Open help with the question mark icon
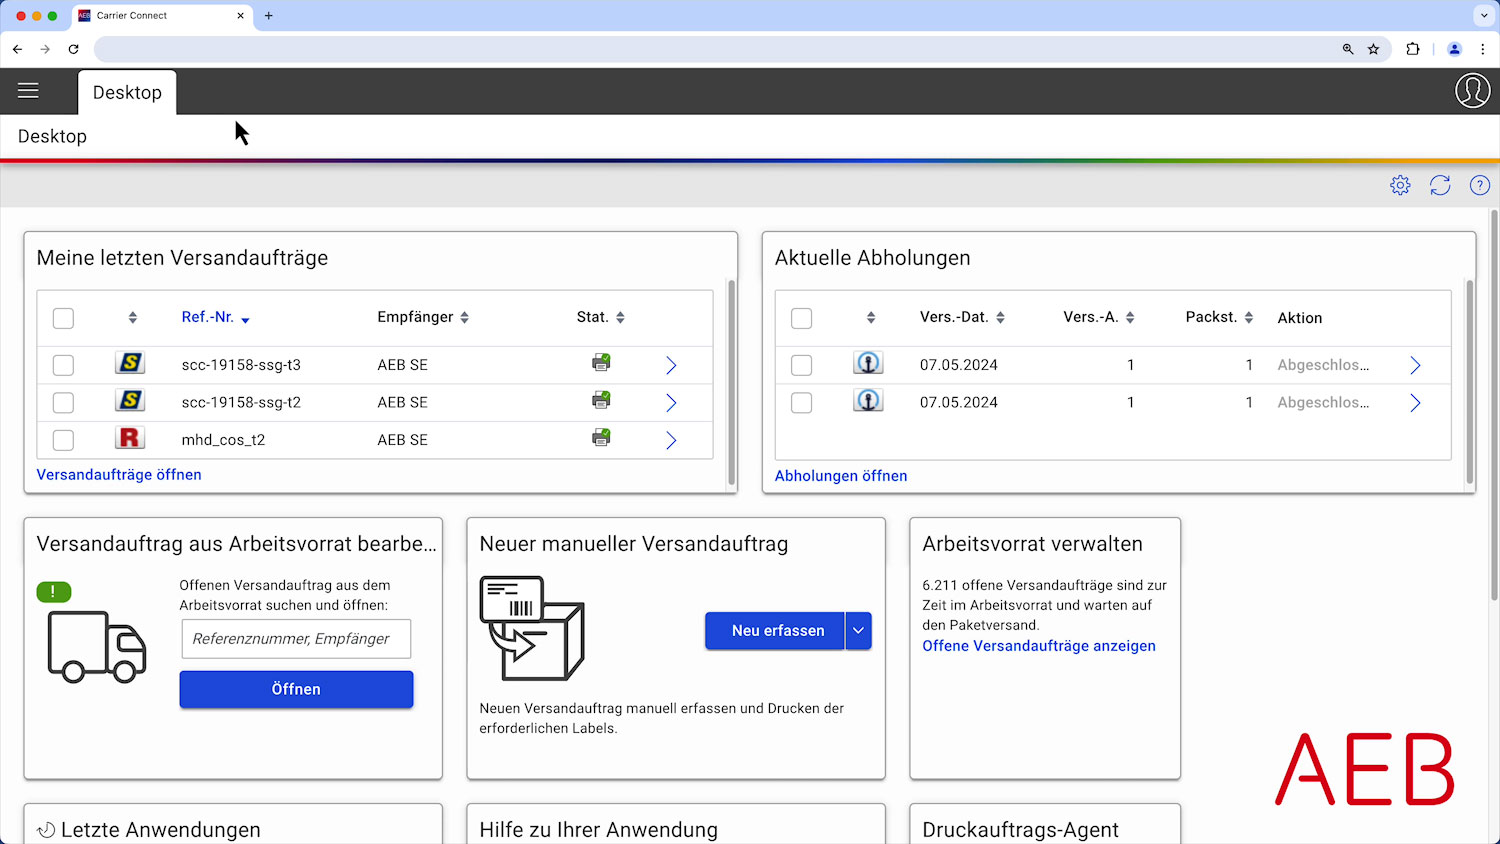Image resolution: width=1500 pixels, height=844 pixels. 1479,185
